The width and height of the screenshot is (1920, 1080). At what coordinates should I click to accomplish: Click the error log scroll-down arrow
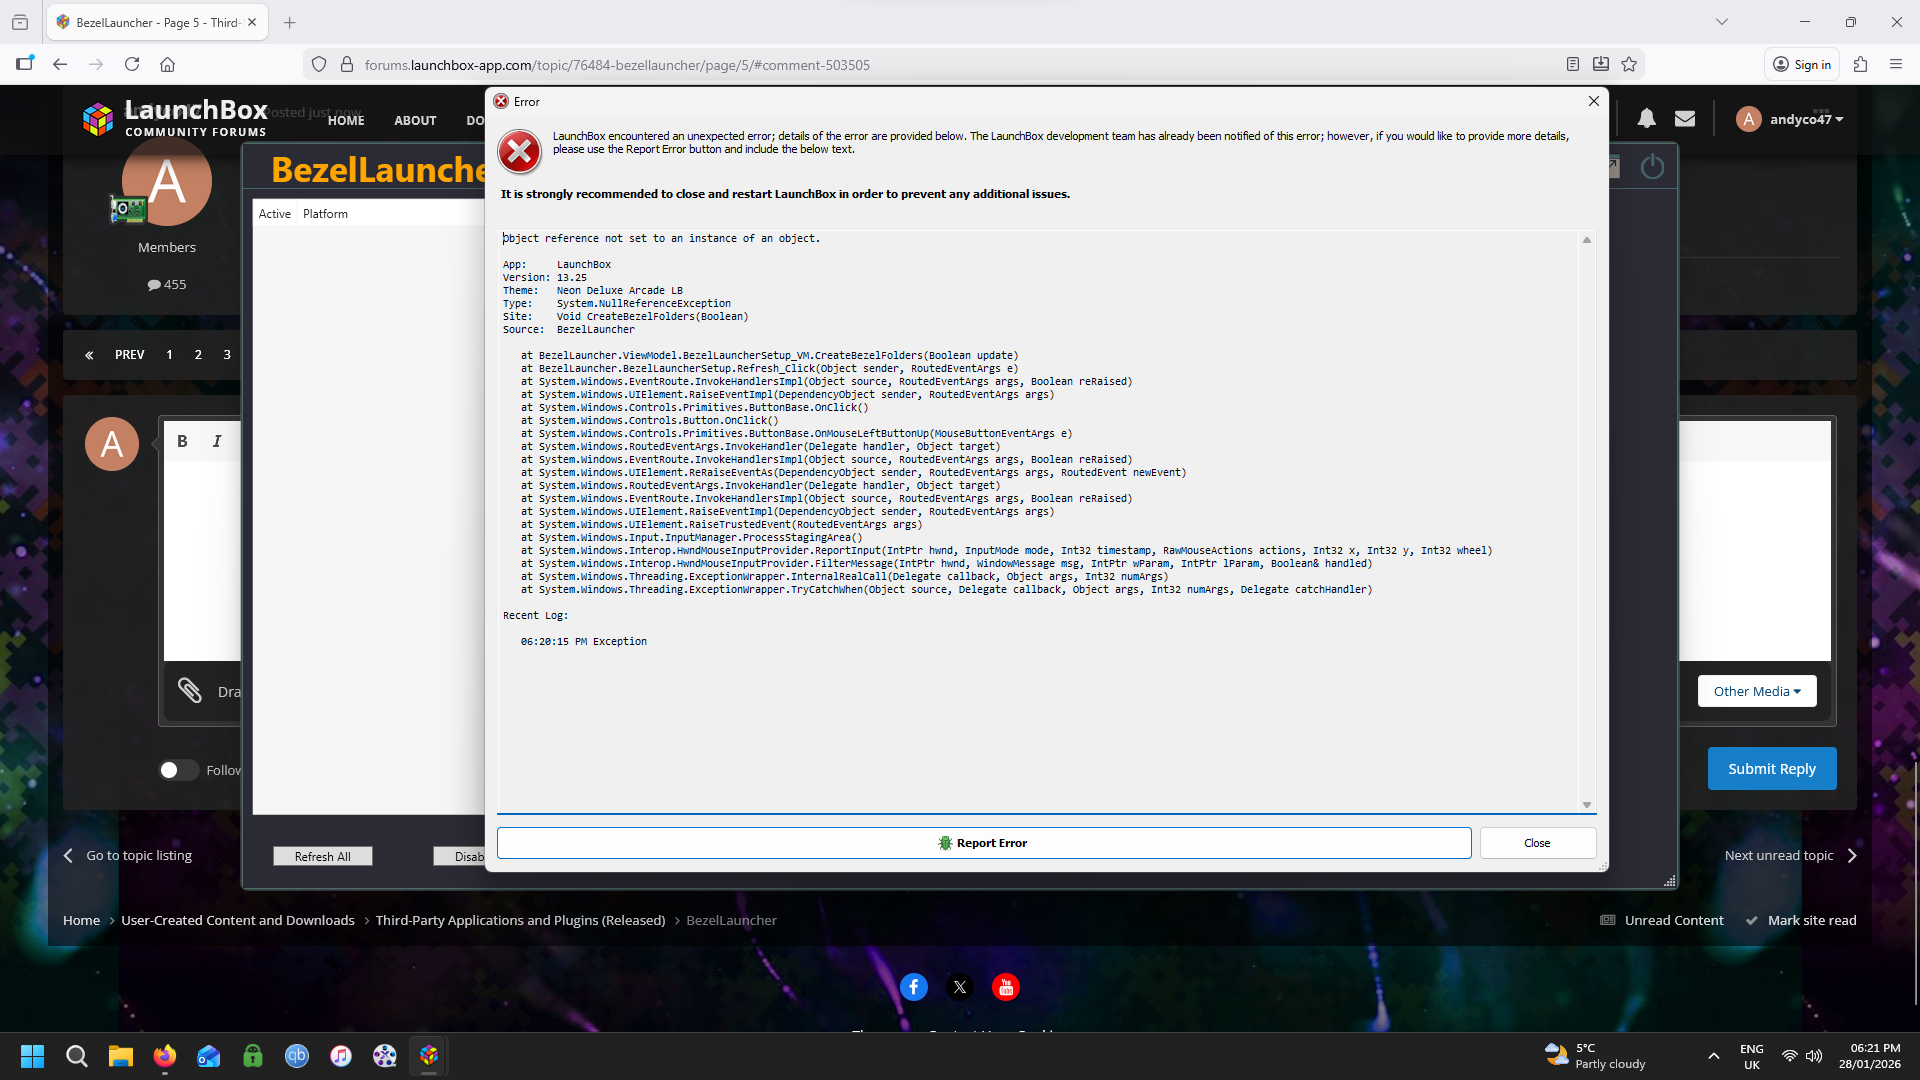pos(1586,805)
